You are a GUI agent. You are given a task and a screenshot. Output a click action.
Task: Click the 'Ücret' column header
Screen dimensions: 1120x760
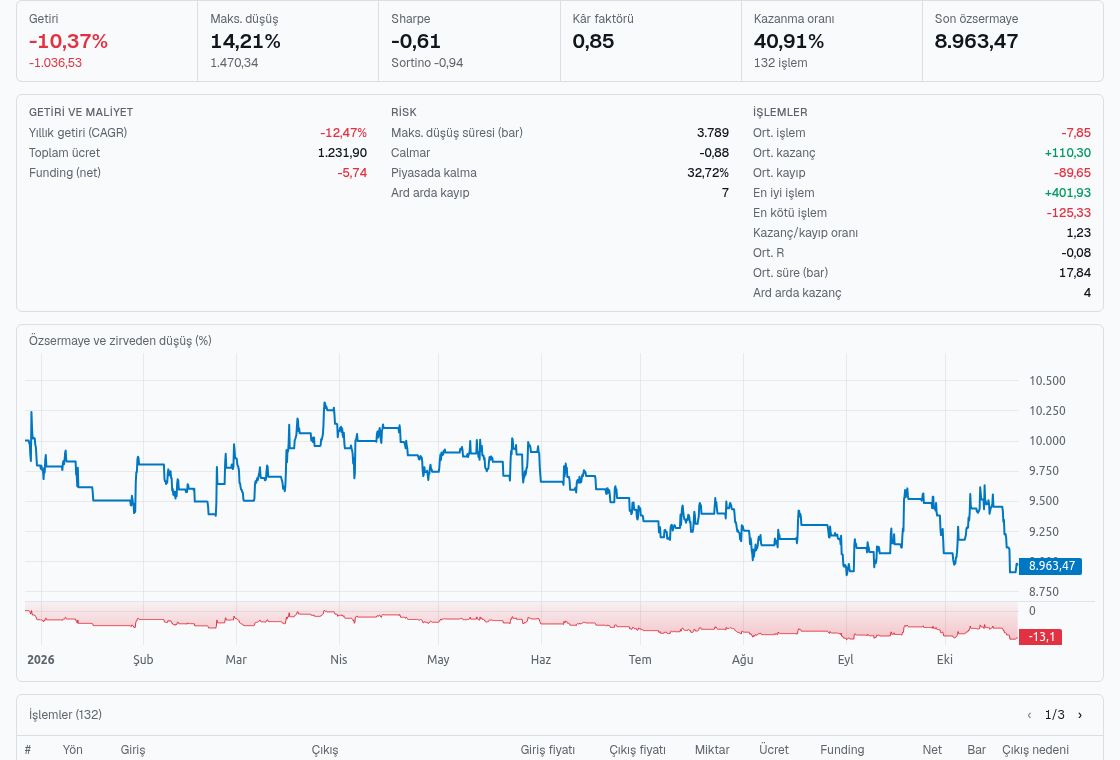pos(774,749)
